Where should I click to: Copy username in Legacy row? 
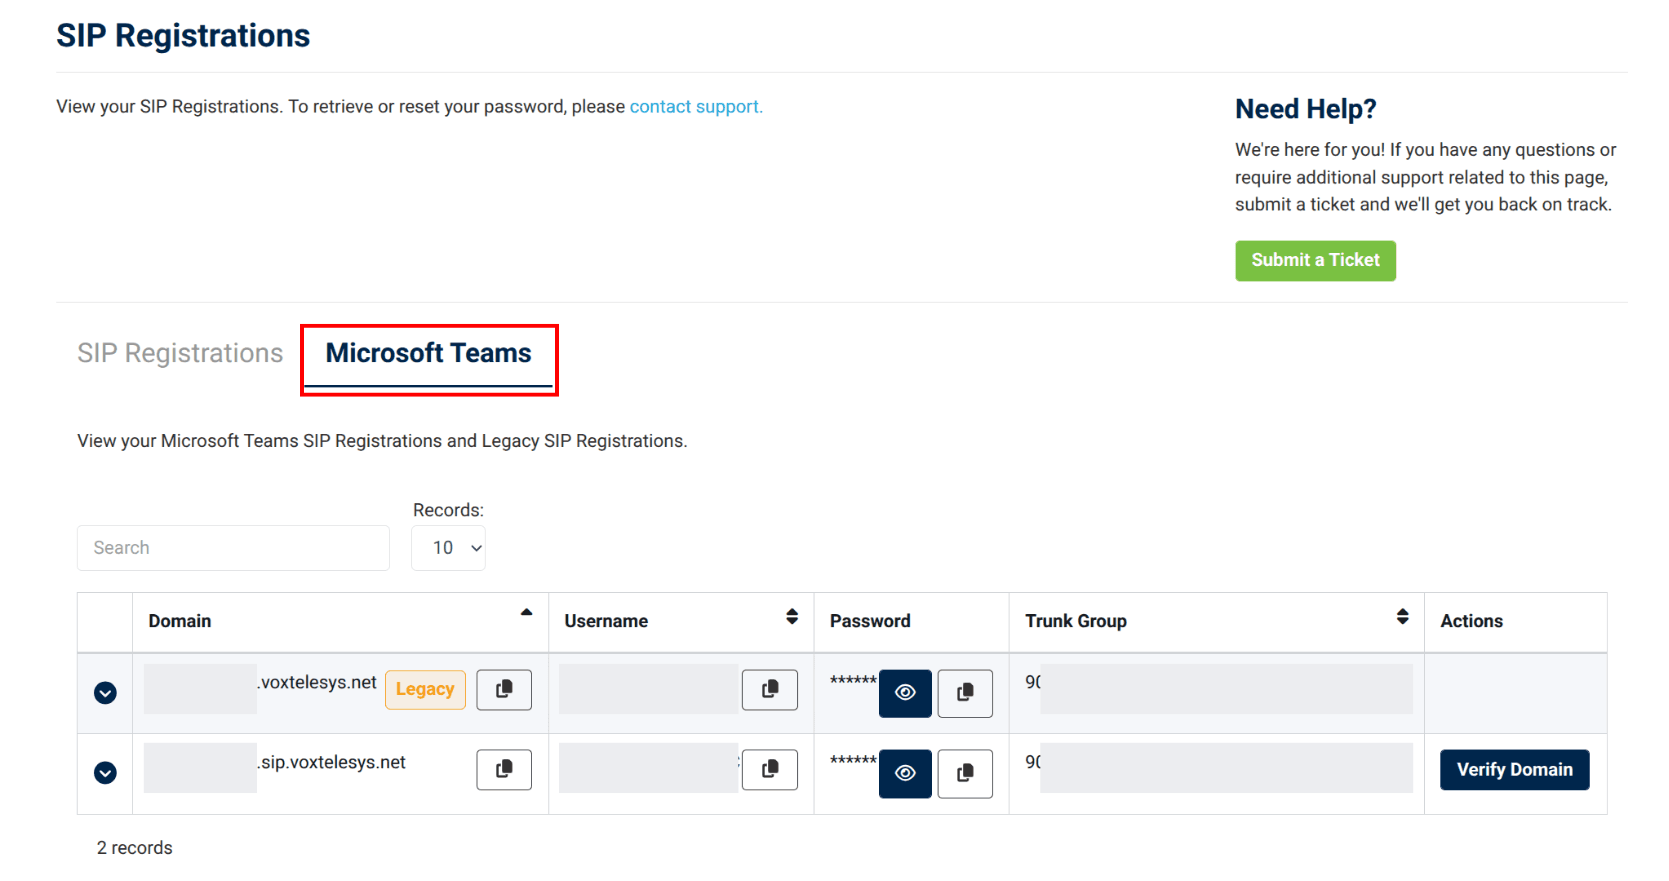click(770, 690)
